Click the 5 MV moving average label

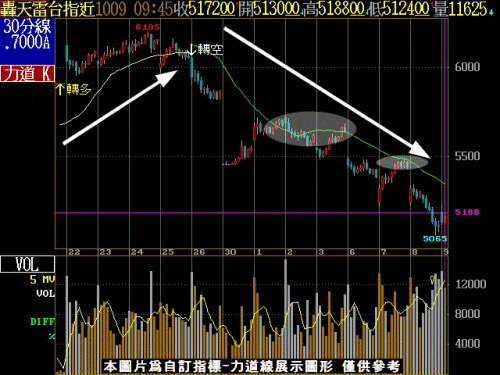[x=42, y=279]
